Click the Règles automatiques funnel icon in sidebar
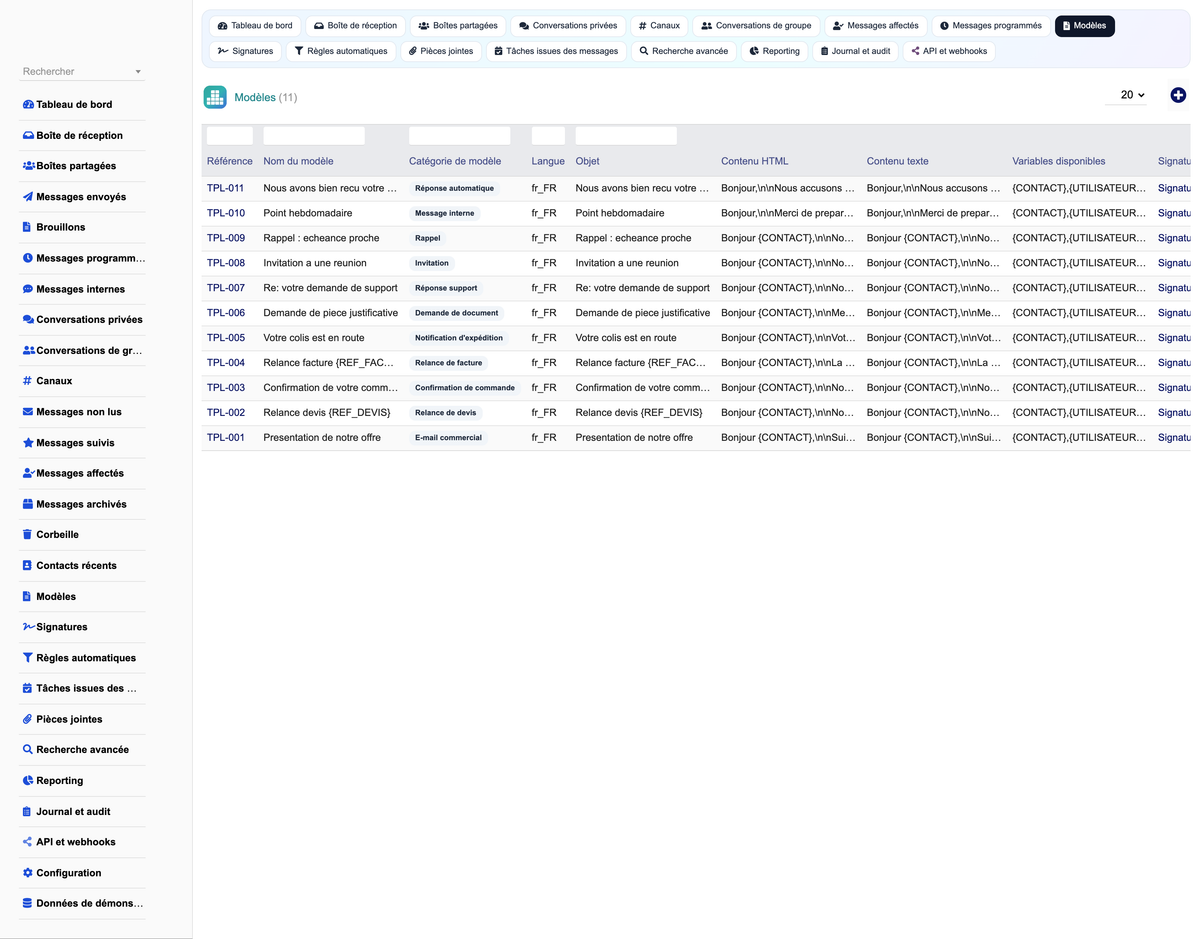Screen dimensions: 1200x939 point(28,658)
